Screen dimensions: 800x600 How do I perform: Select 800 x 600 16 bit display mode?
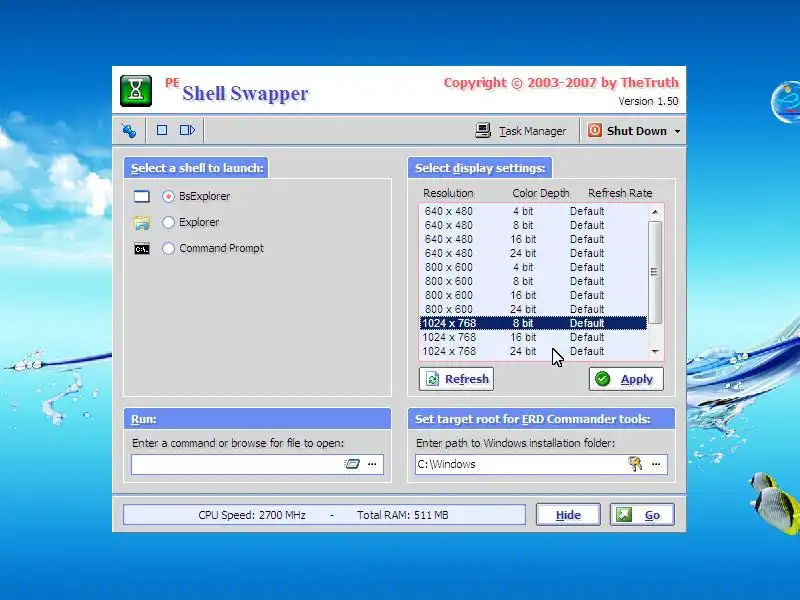533,295
